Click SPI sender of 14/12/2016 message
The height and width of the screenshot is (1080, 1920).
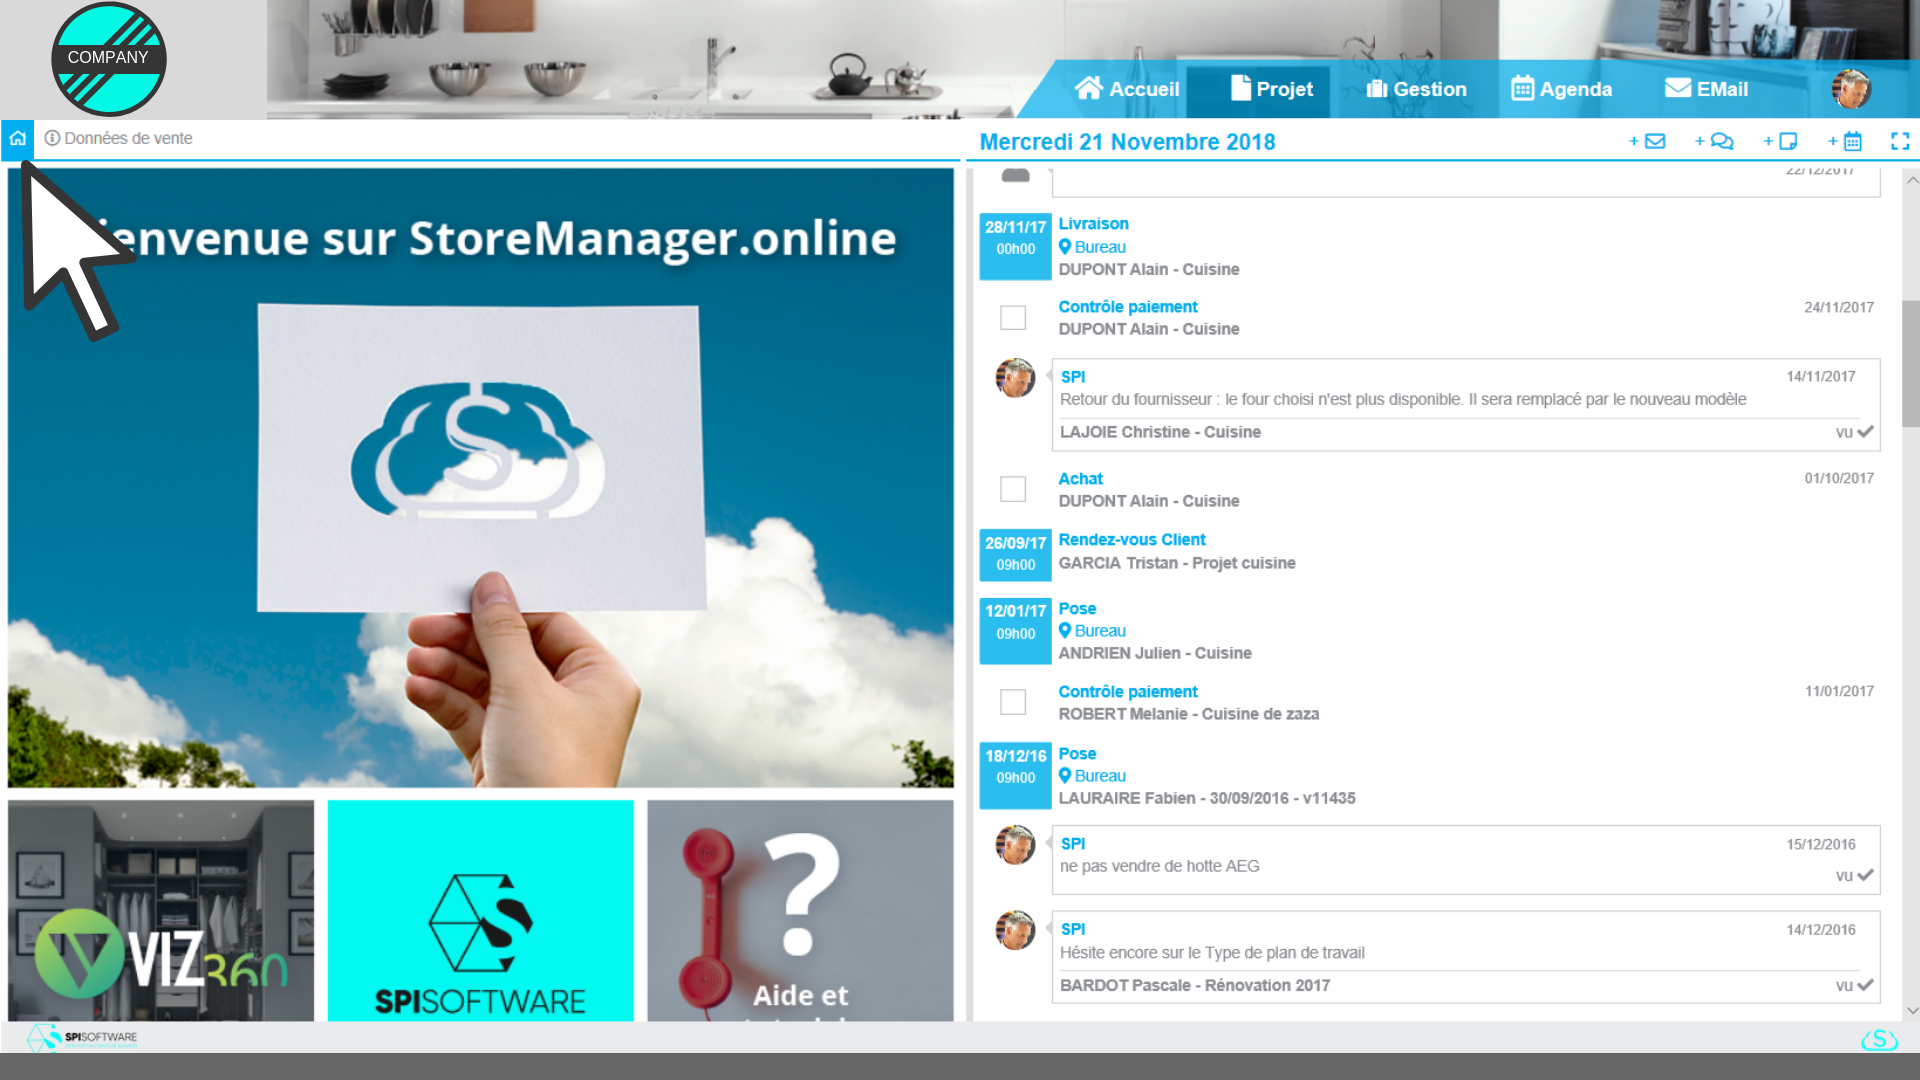1072,929
